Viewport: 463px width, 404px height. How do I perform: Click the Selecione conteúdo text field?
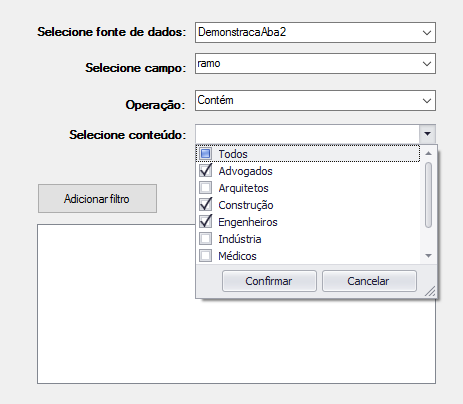[307, 134]
